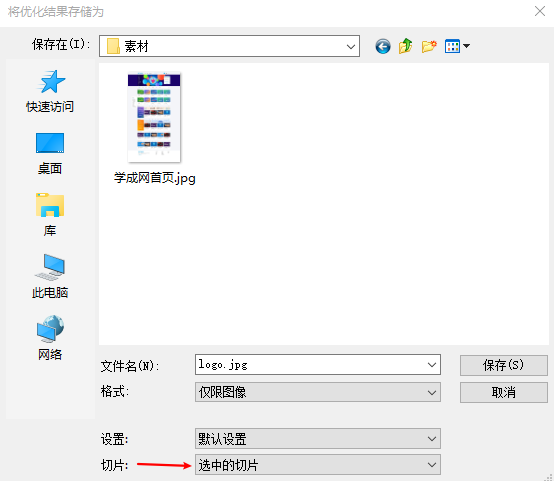Click the 取消 cancel button
The width and height of the screenshot is (554, 481).
pos(503,392)
